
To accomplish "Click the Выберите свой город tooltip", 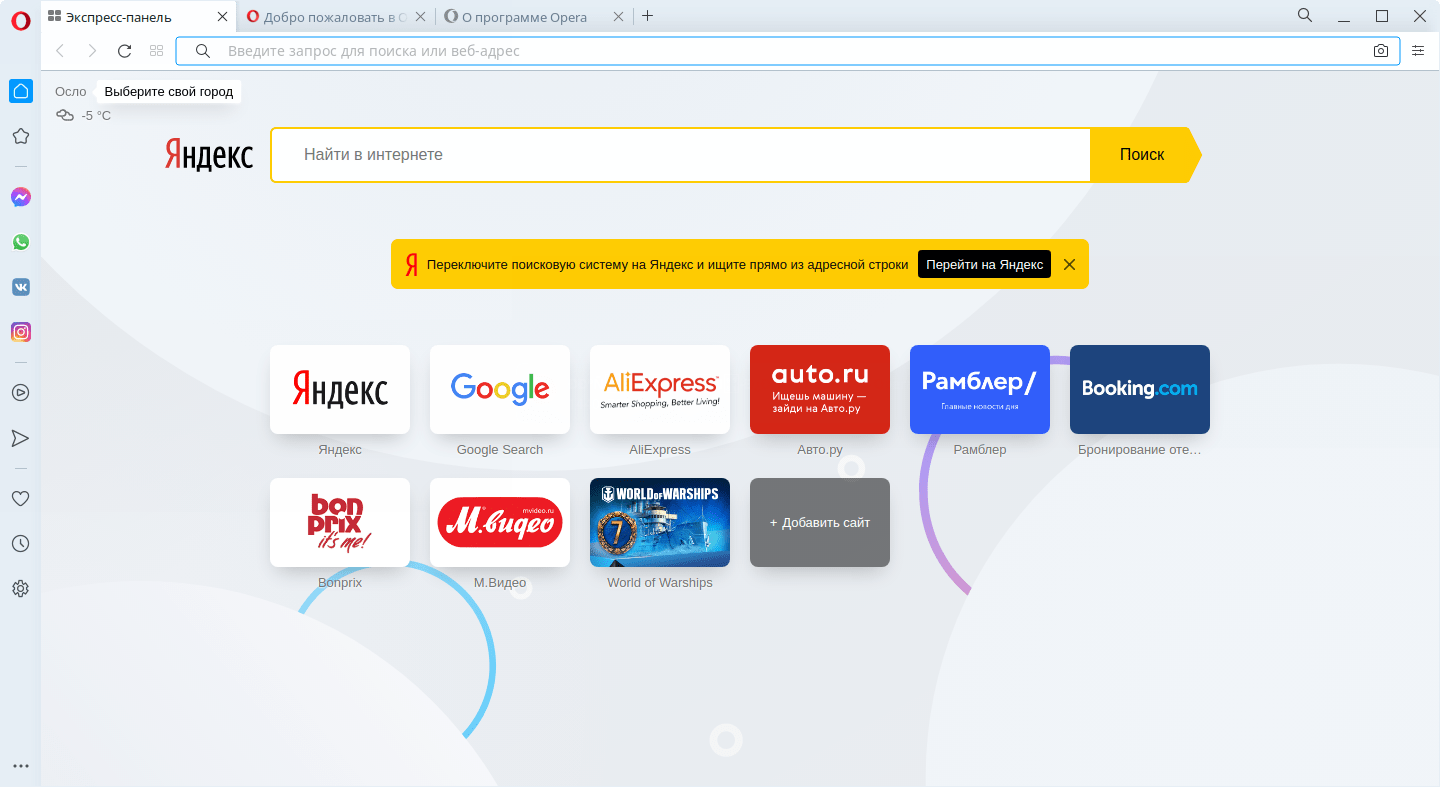I will 169,92.
